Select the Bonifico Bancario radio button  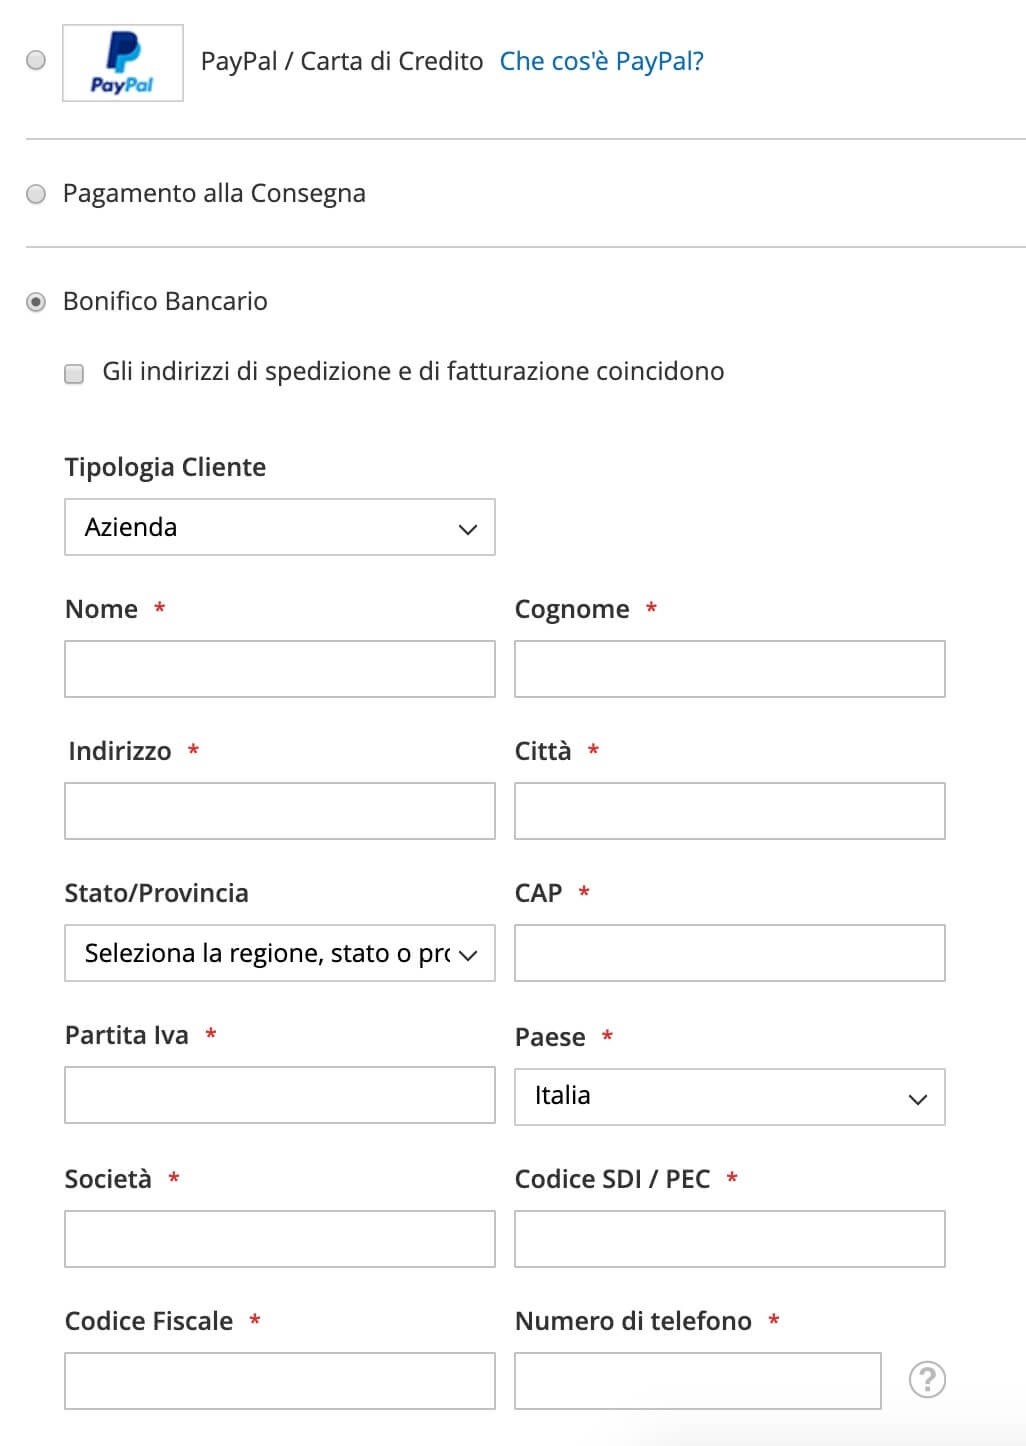pyautogui.click(x=36, y=301)
